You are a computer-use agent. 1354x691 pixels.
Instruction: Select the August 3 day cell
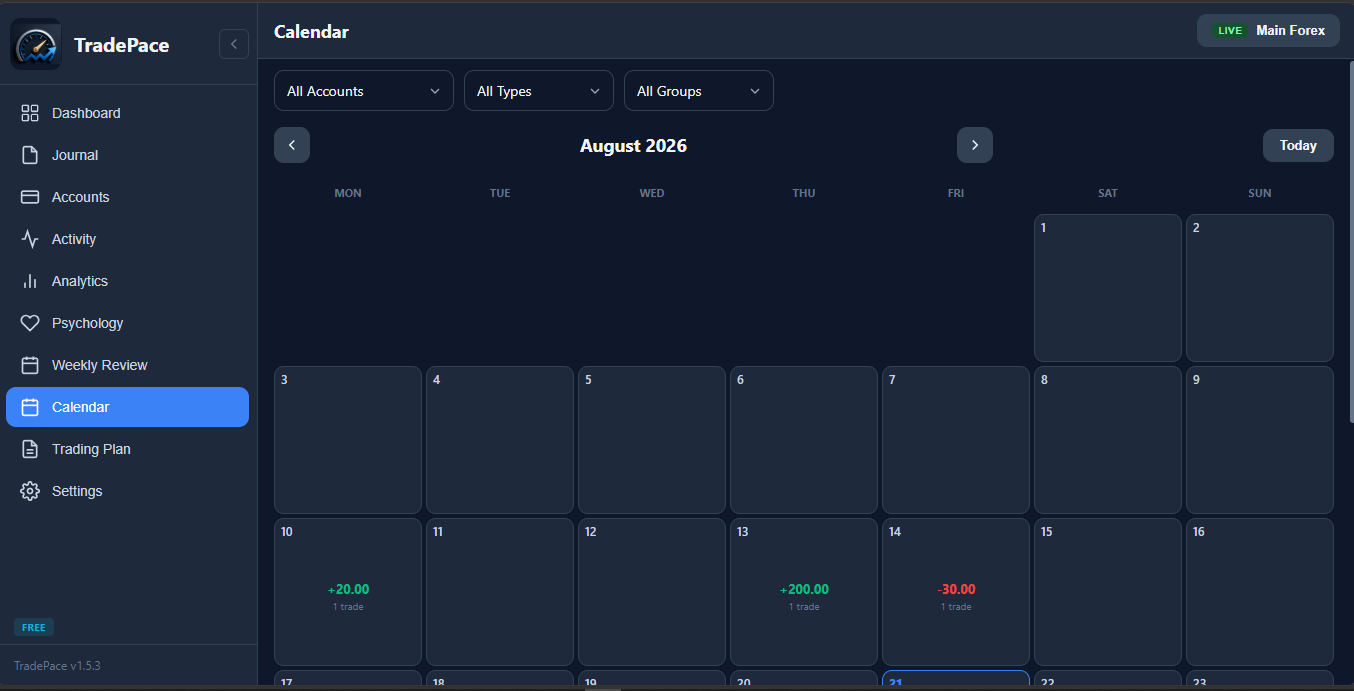[x=348, y=440]
